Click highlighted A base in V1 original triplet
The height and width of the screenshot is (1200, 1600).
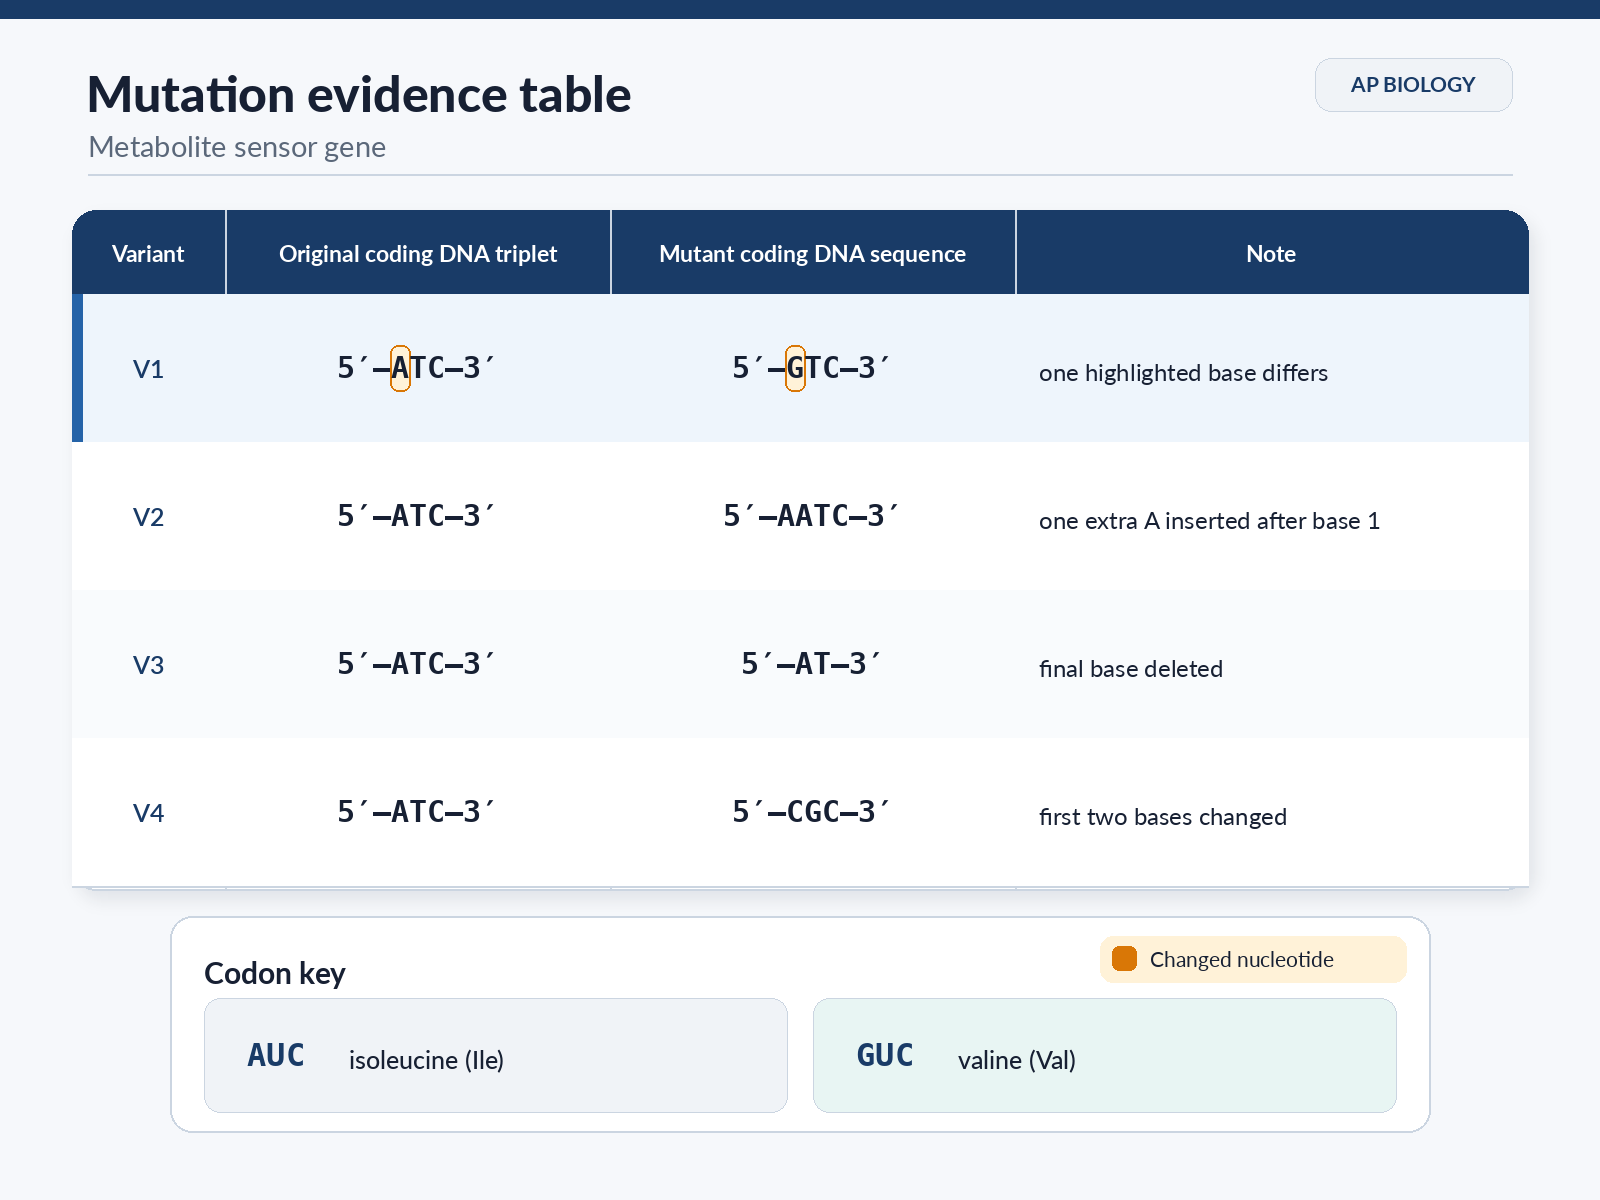pyautogui.click(x=400, y=368)
